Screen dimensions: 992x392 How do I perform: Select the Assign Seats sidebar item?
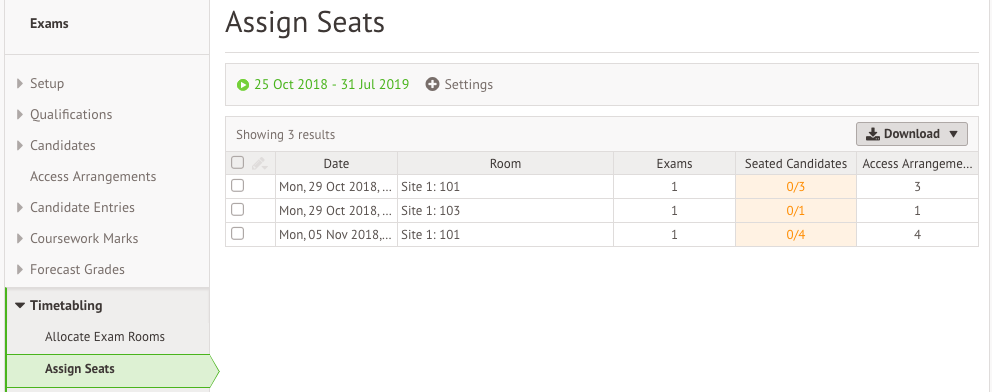coord(80,369)
